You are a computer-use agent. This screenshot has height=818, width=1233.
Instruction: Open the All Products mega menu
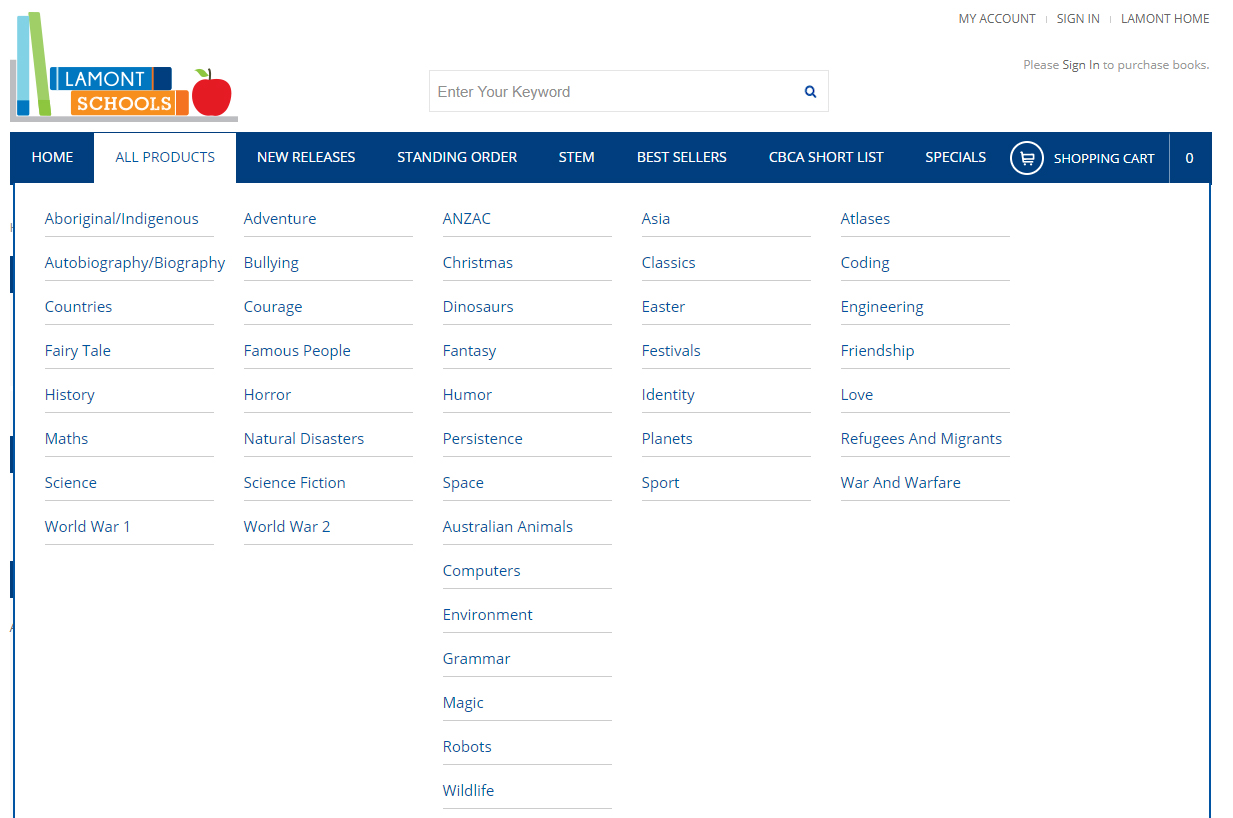(x=164, y=157)
